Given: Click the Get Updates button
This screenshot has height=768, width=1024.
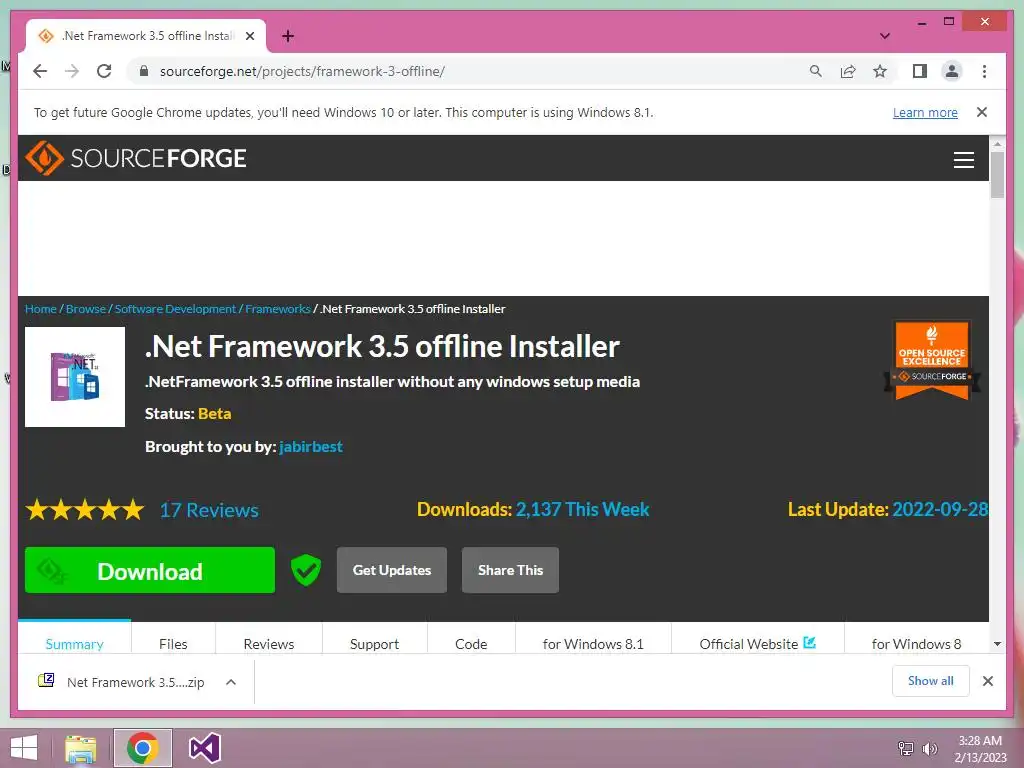Looking at the screenshot, I should click(392, 570).
